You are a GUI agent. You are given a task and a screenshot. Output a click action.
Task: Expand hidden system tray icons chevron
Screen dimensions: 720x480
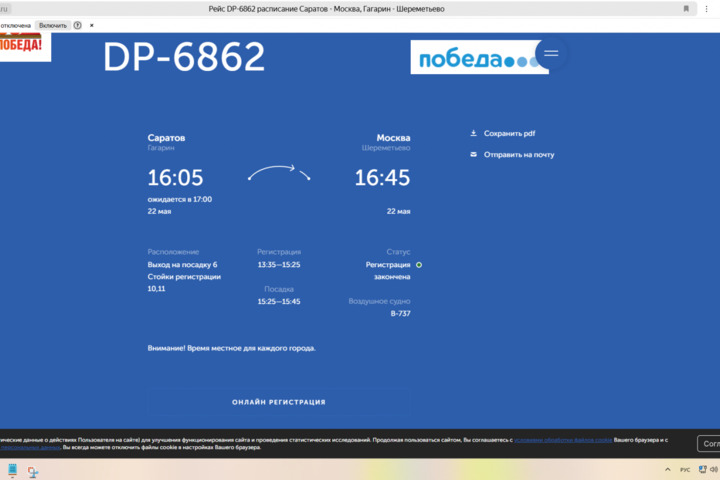coord(668,469)
